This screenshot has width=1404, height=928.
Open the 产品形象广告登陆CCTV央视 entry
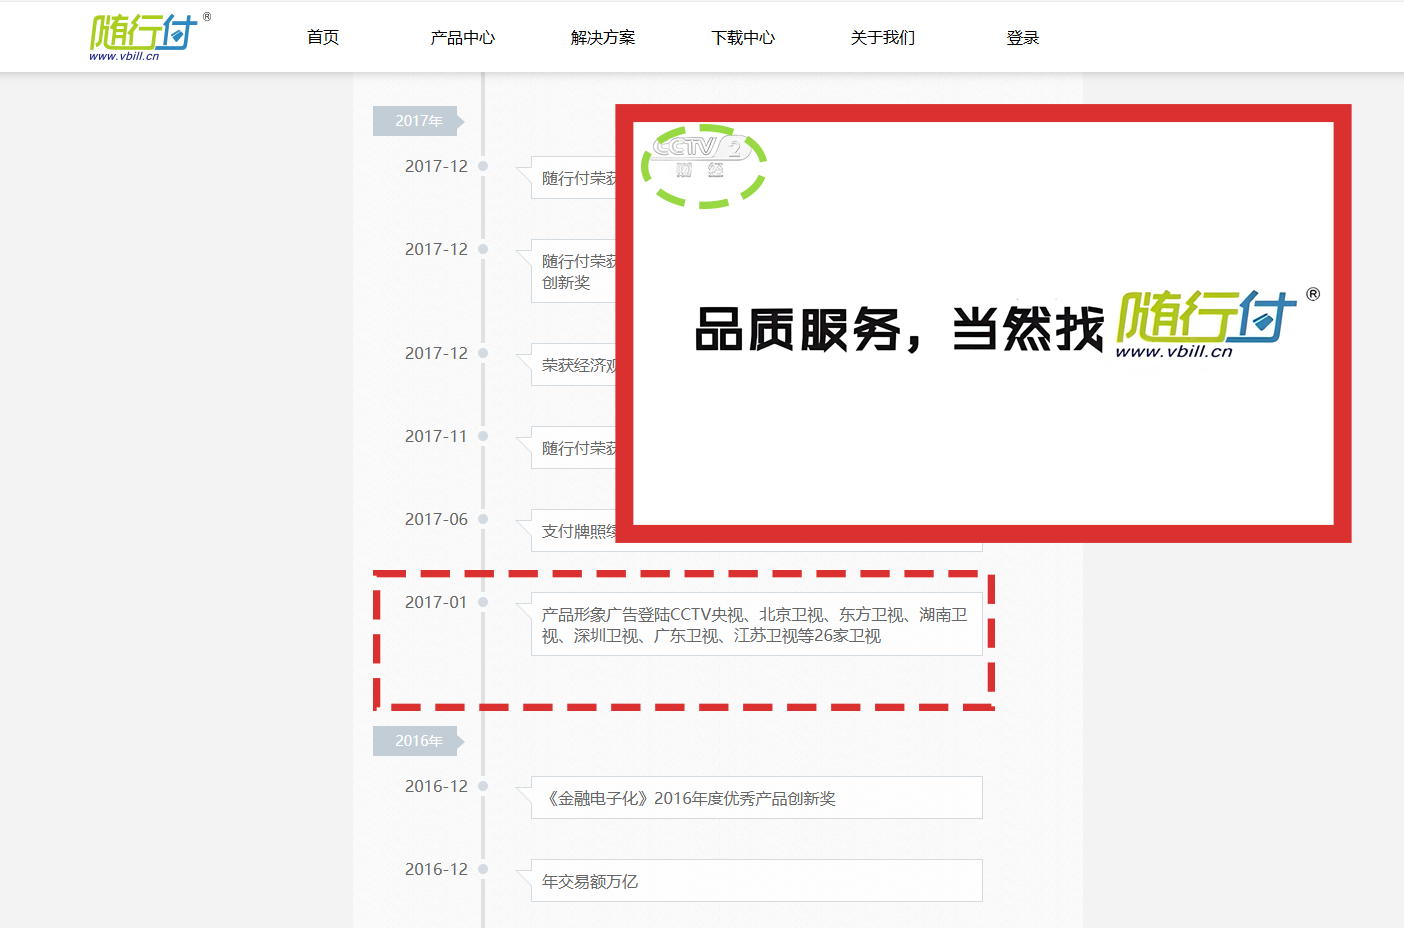[x=756, y=624]
